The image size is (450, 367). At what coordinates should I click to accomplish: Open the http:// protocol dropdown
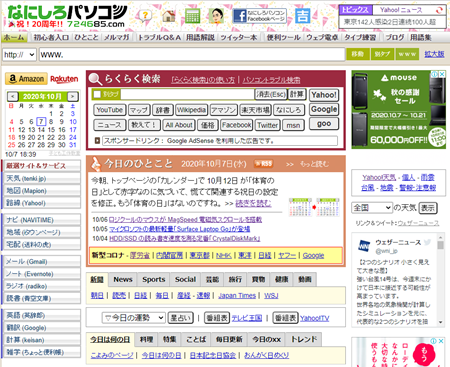coord(19,55)
